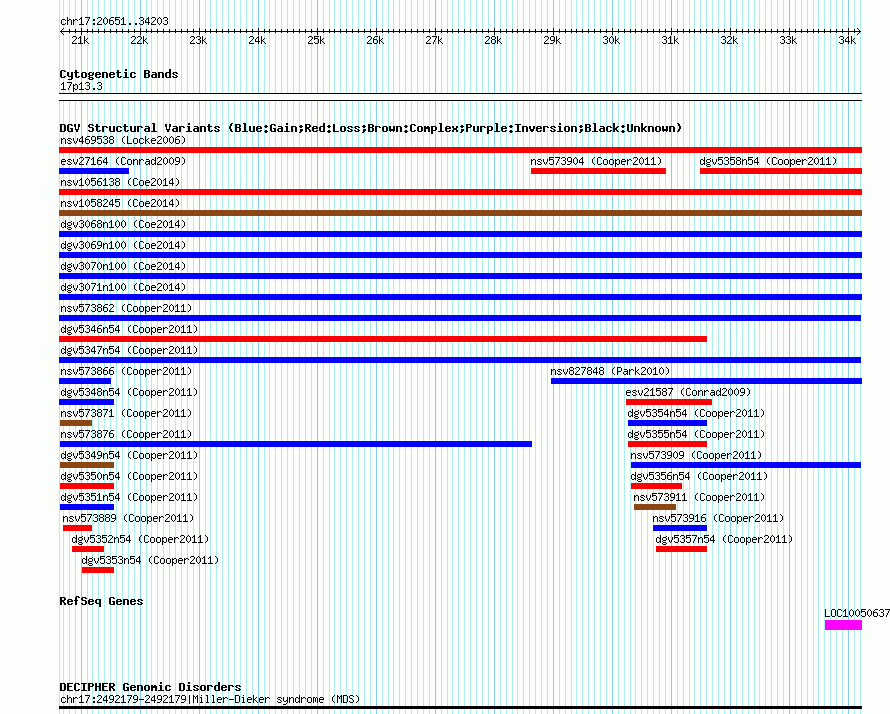Select the dgv5357n54 (Cooper2011) label
Screen dimensions: 890x714
tap(724, 539)
